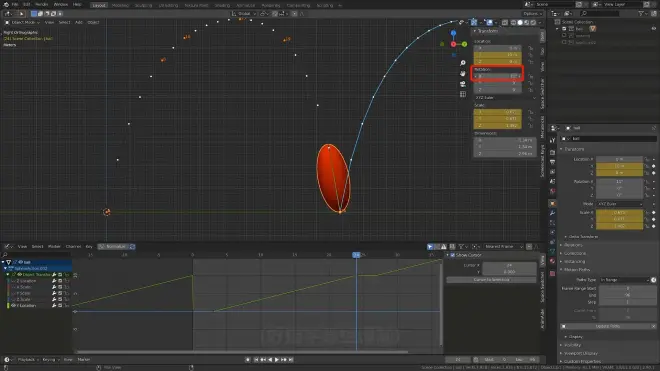This screenshot has width=660, height=371.
Task: Toggle viewport overlays icon
Action: point(490,22)
